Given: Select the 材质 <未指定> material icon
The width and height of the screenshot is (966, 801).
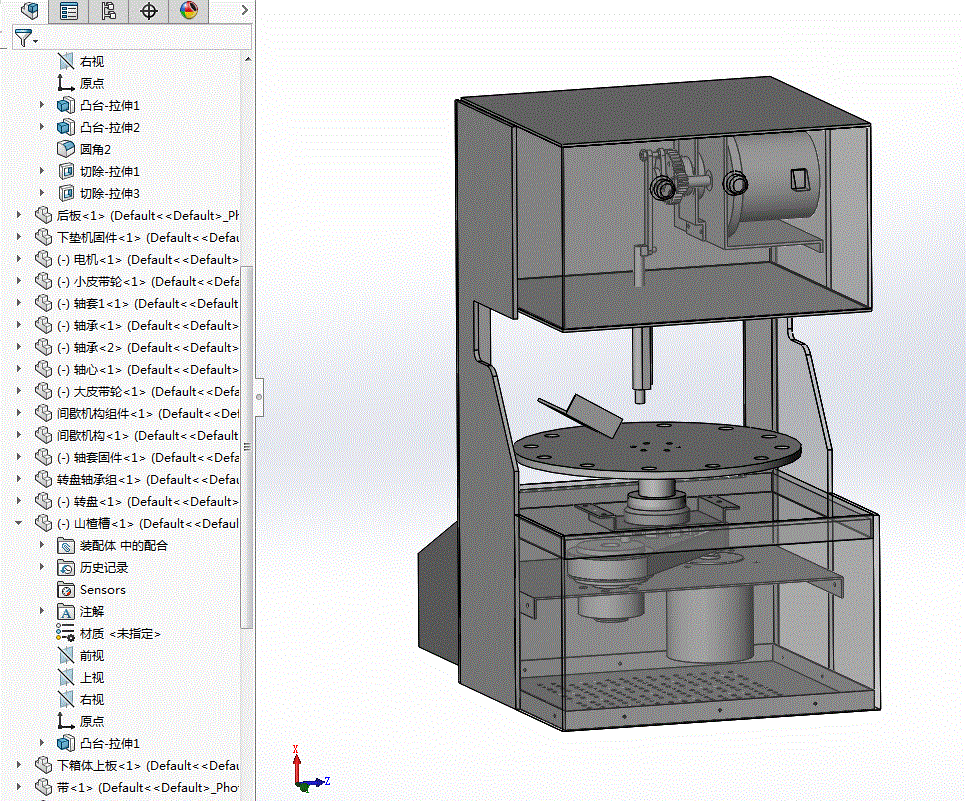Looking at the screenshot, I should 66,633.
